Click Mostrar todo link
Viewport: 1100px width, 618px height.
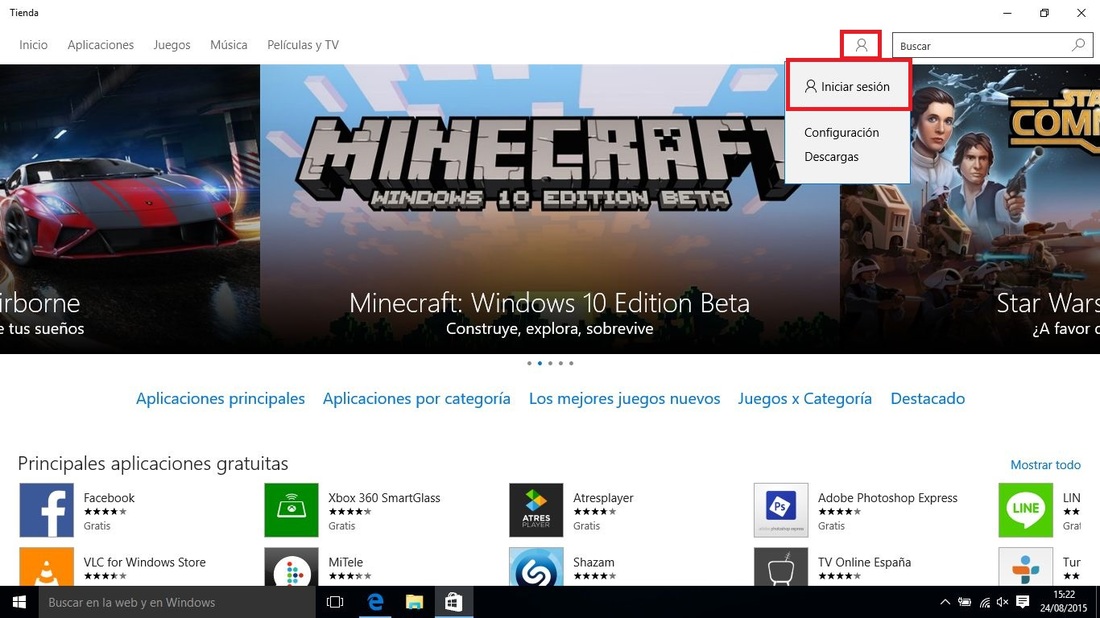coord(1045,465)
